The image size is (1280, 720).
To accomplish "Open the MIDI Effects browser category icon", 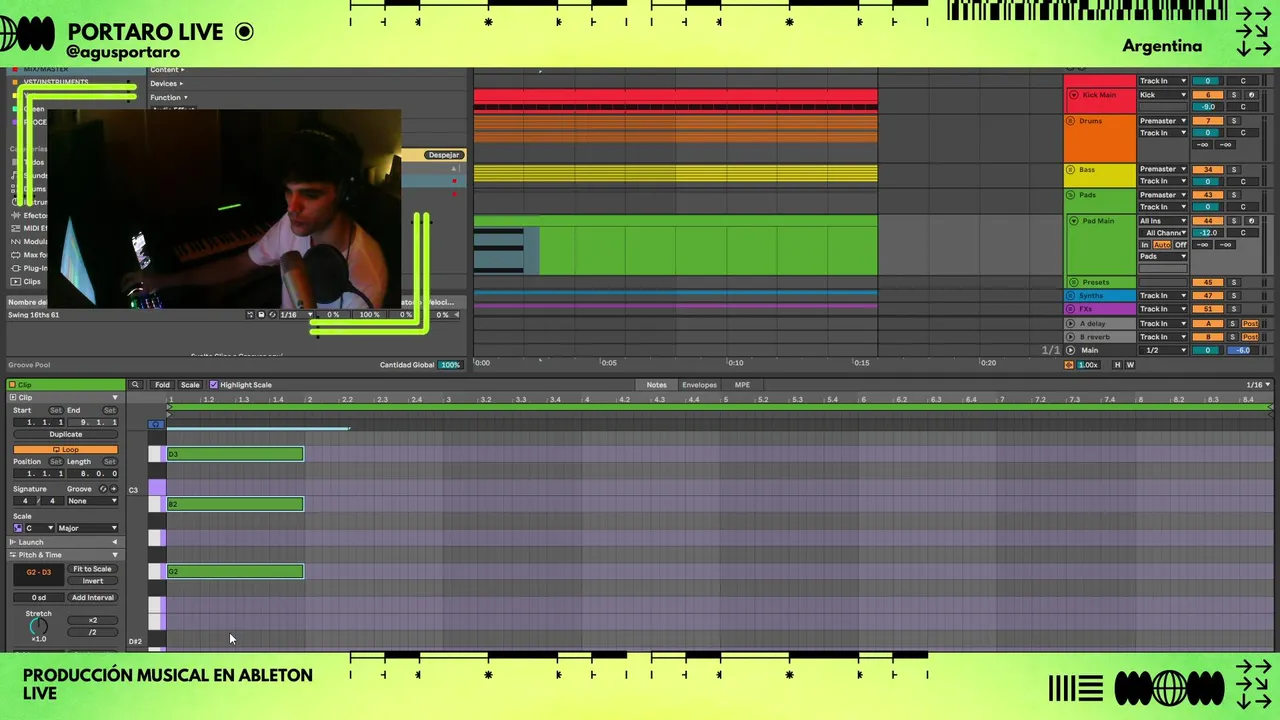I will click(16, 228).
